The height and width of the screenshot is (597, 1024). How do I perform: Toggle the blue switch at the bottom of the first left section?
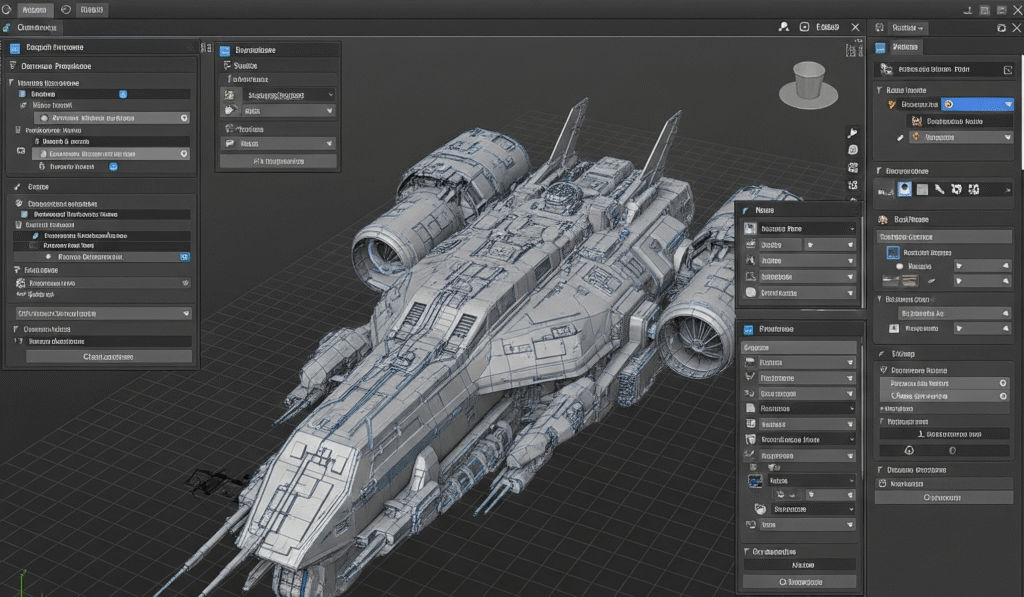point(114,167)
